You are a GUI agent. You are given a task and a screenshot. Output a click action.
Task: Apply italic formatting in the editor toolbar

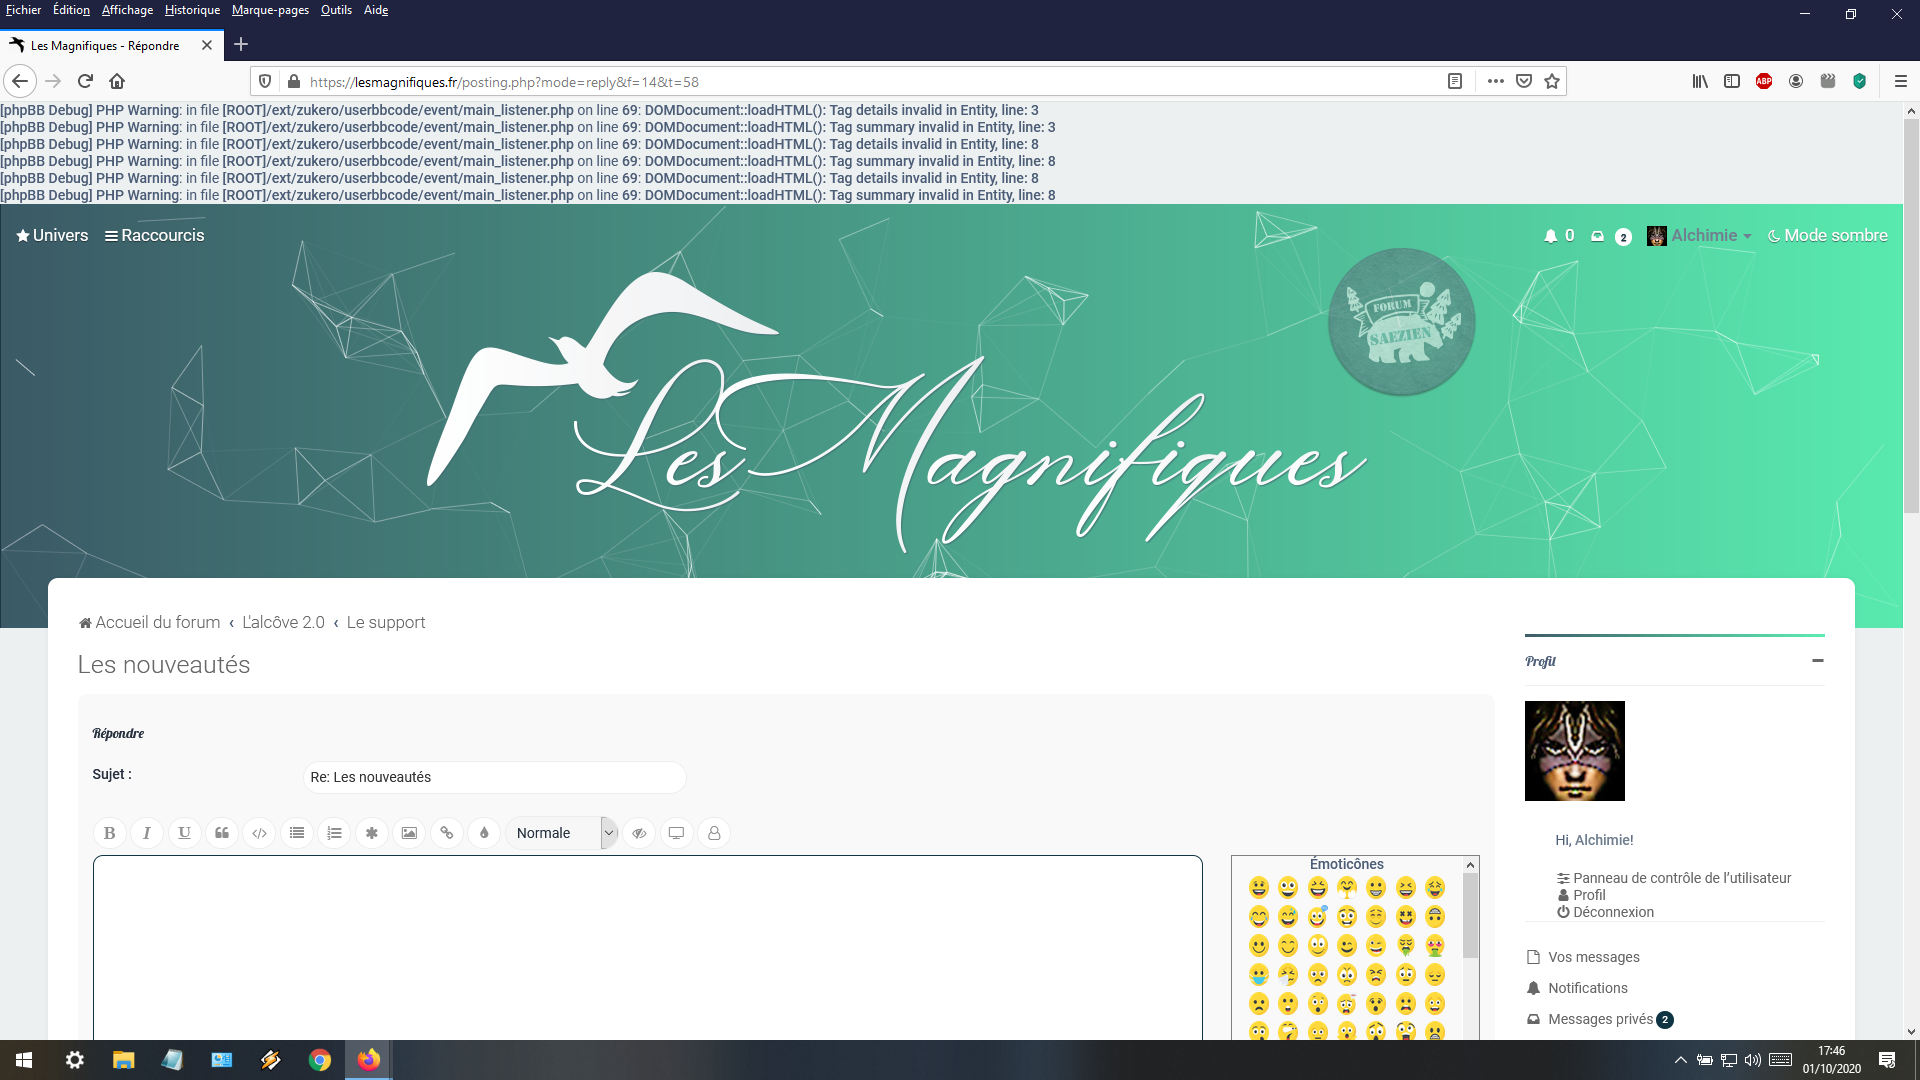[147, 833]
